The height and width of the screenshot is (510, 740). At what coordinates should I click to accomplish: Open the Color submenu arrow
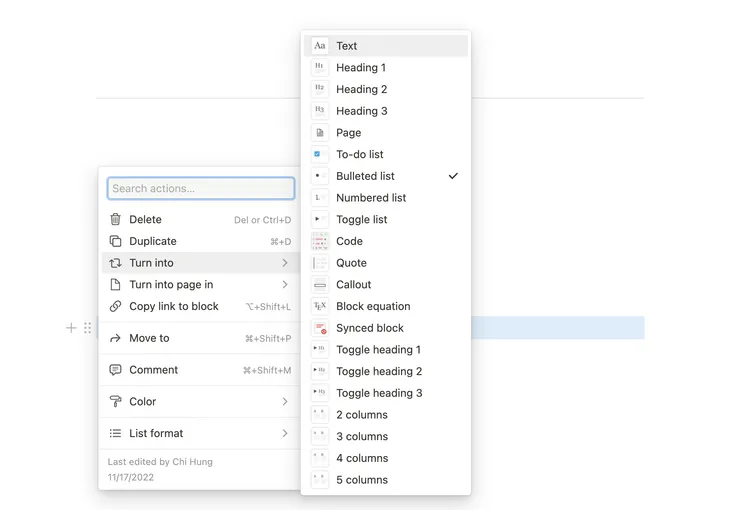(285, 402)
